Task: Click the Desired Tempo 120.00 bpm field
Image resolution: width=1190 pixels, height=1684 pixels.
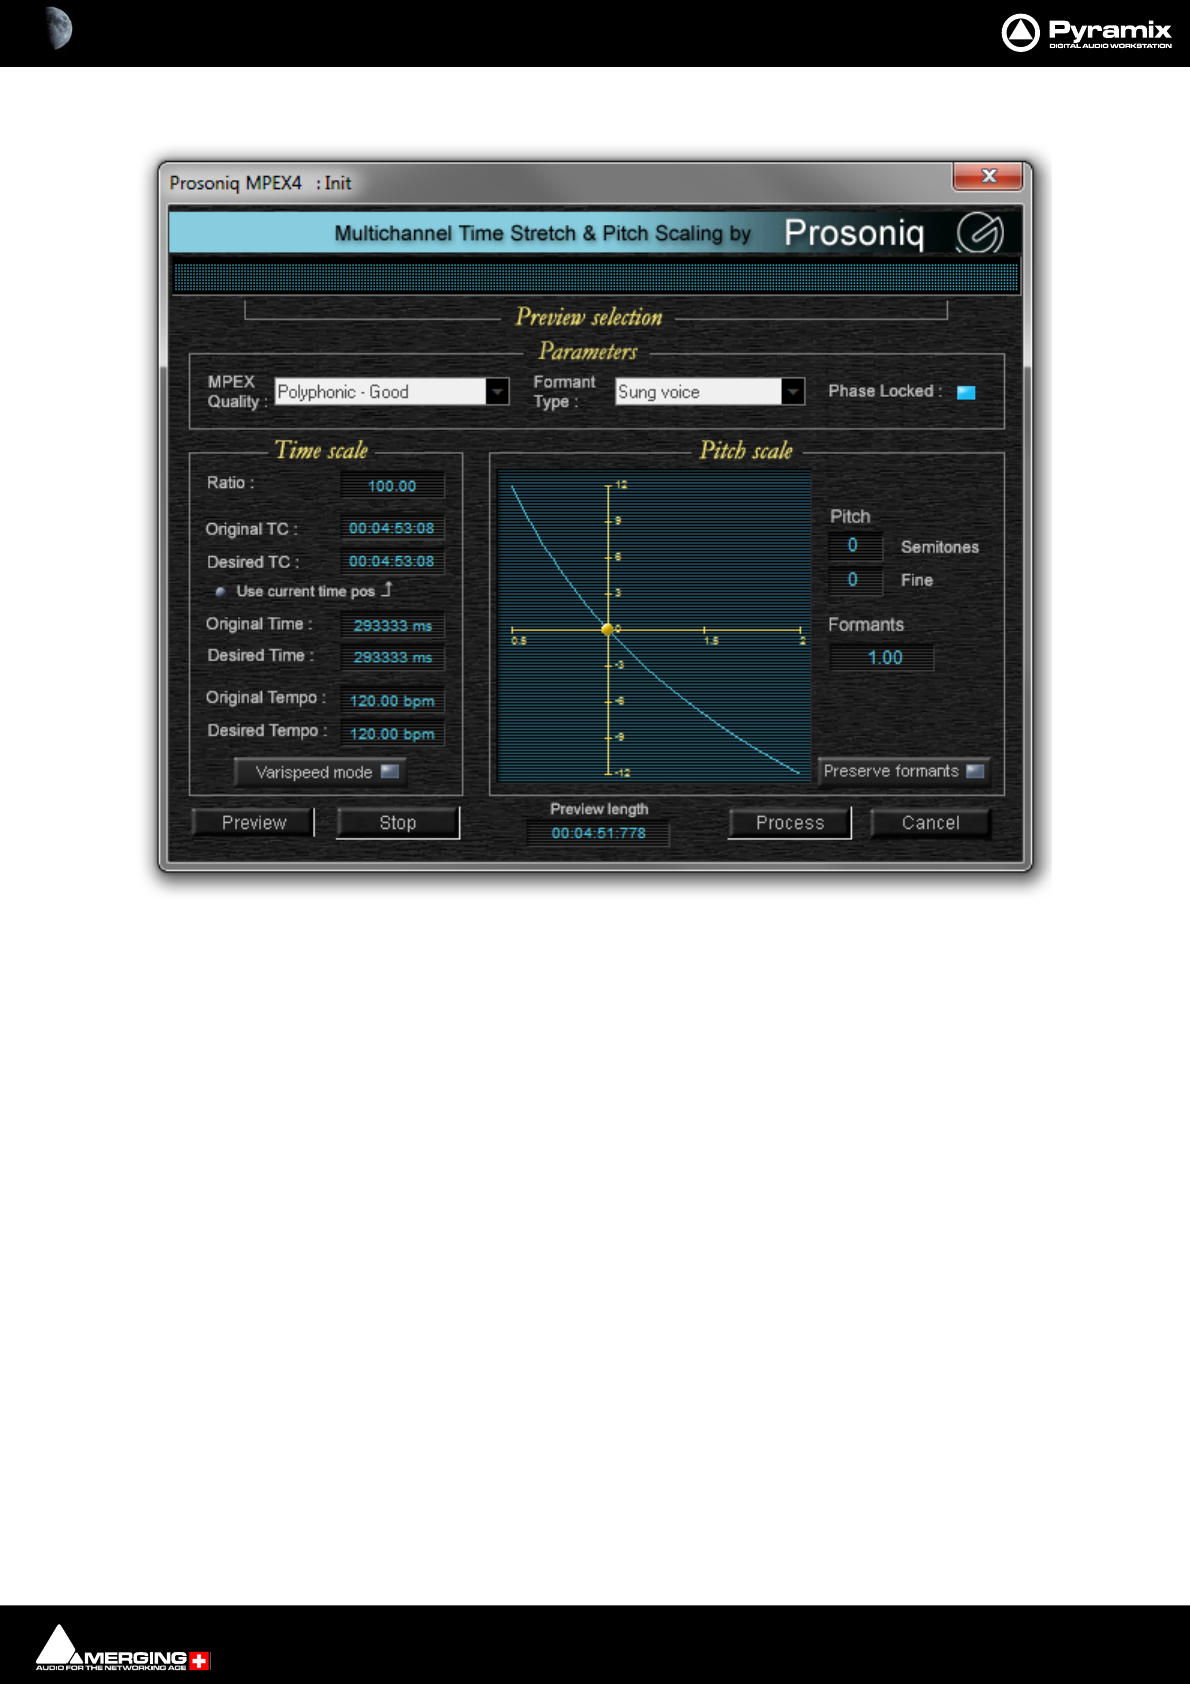Action: (392, 734)
